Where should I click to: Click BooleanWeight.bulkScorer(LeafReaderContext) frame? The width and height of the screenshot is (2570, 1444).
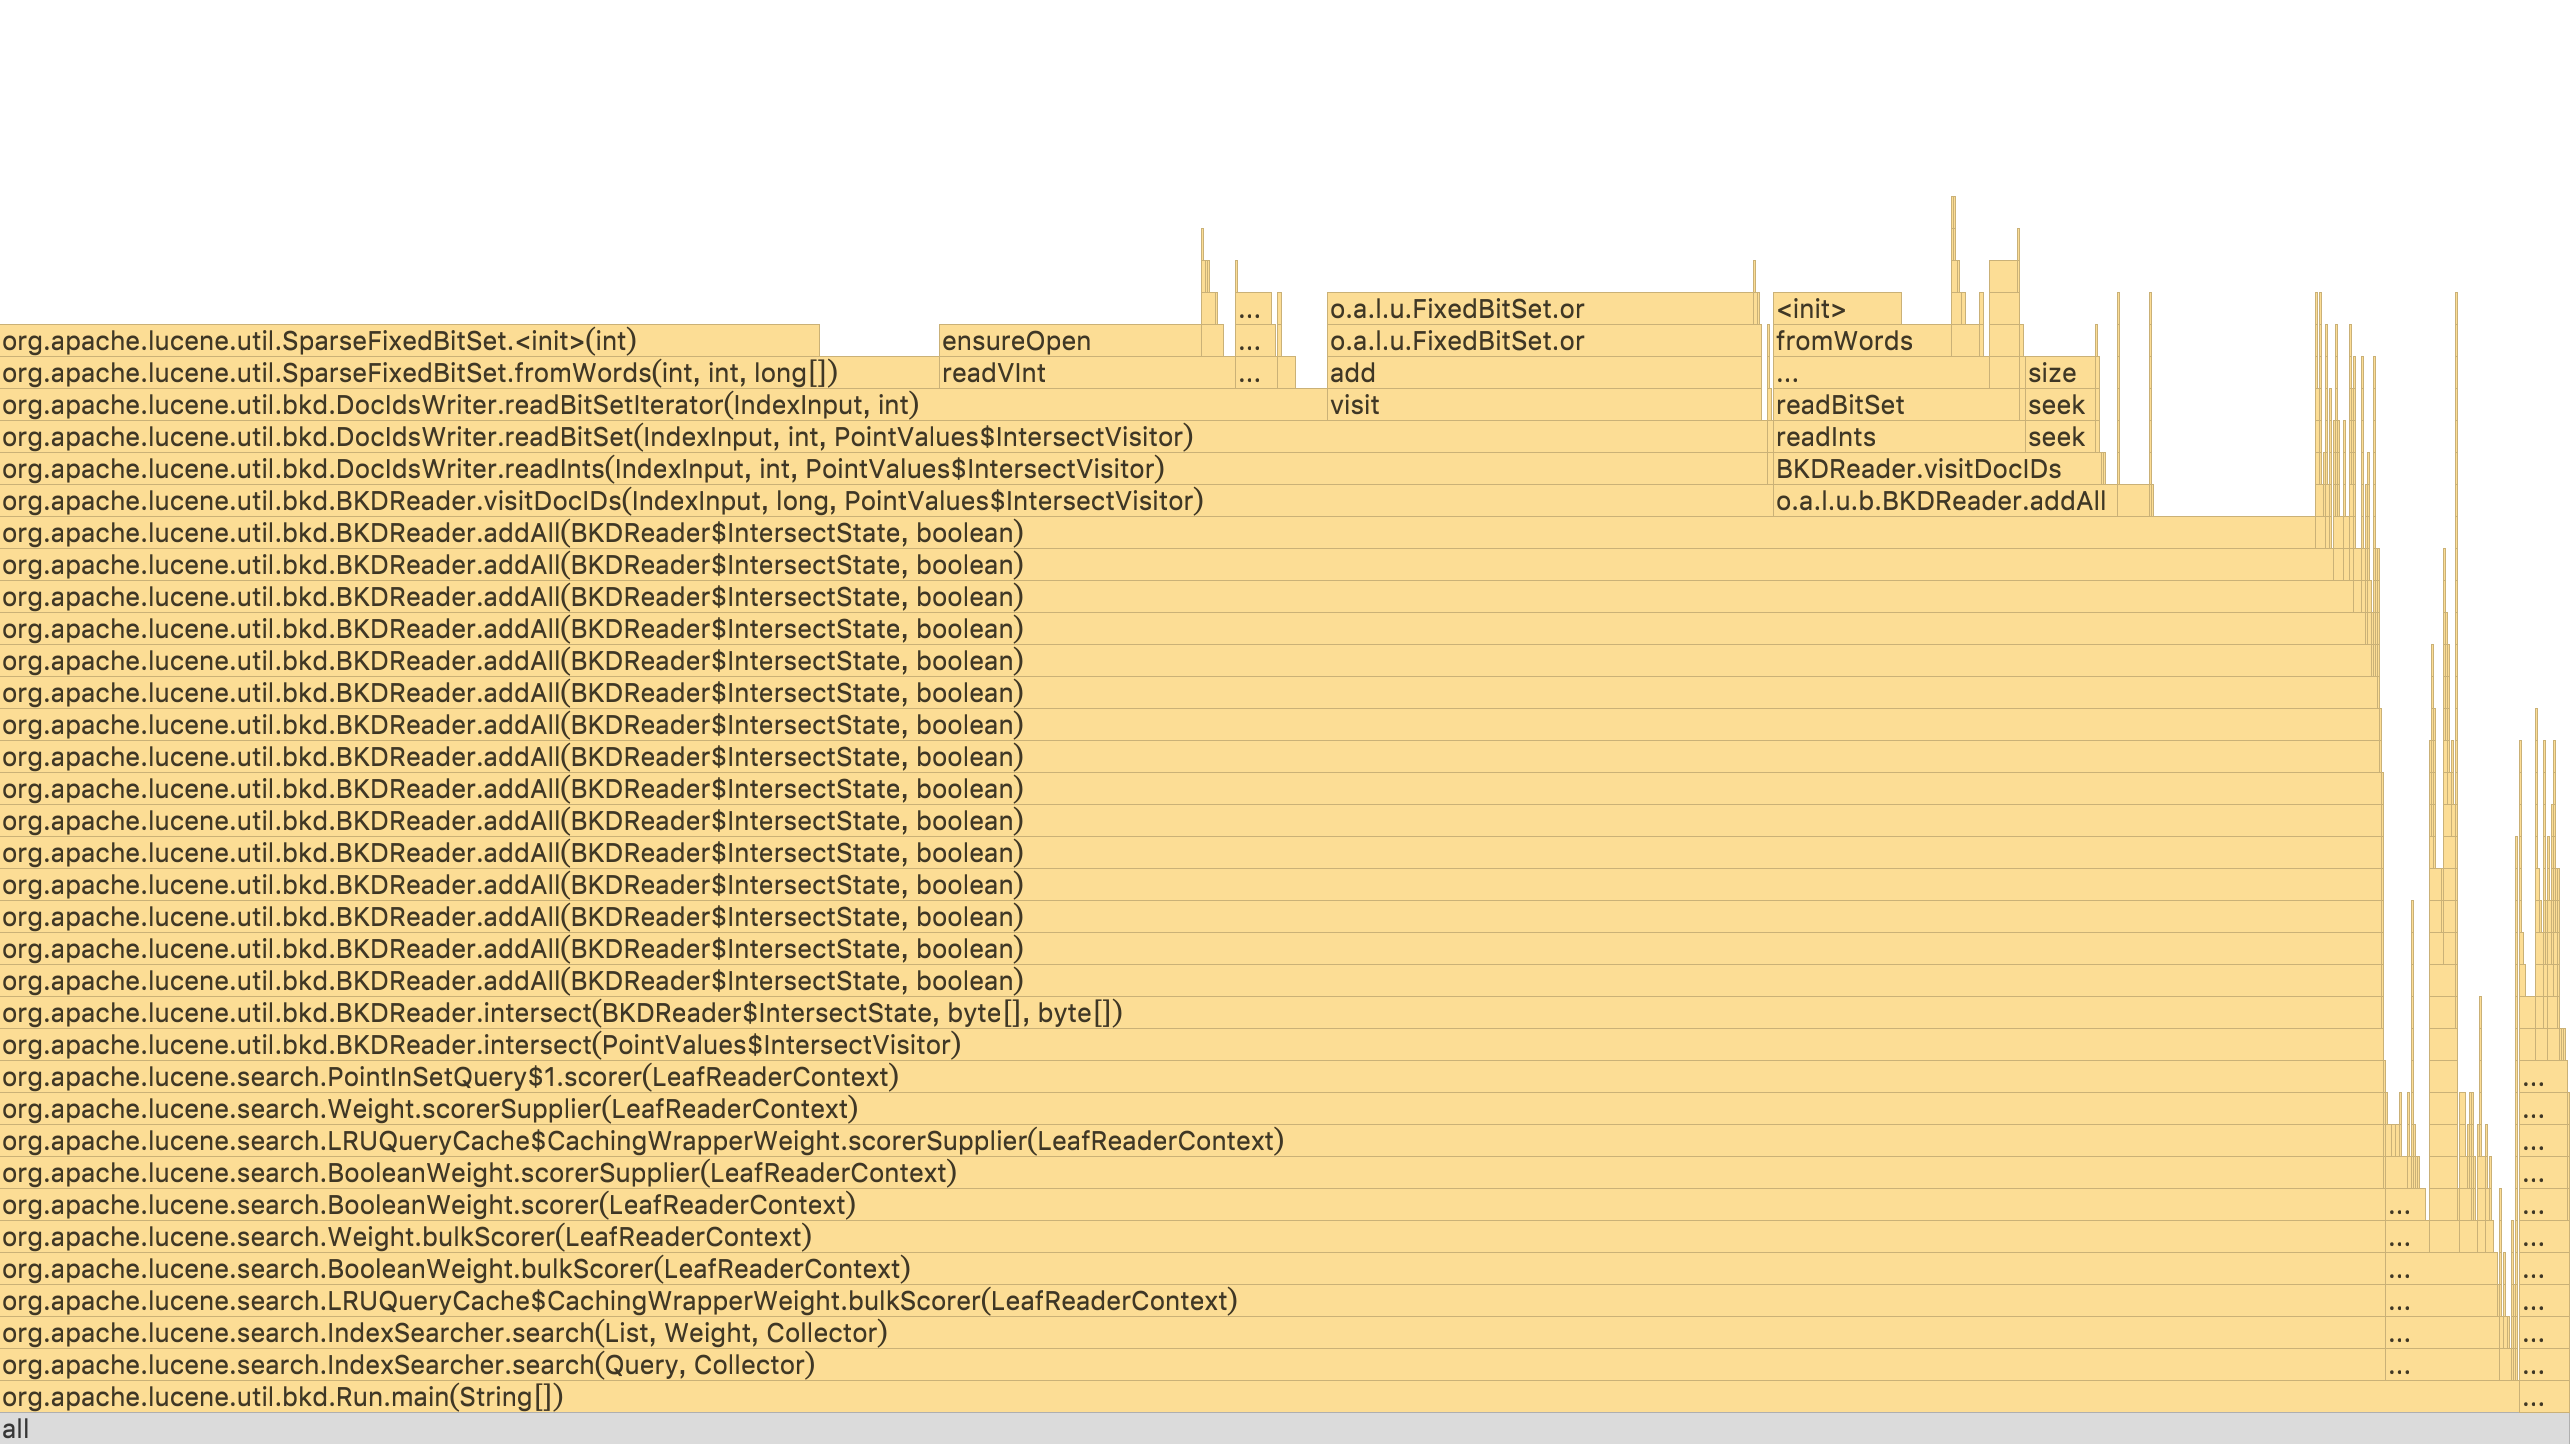tap(1192, 1269)
